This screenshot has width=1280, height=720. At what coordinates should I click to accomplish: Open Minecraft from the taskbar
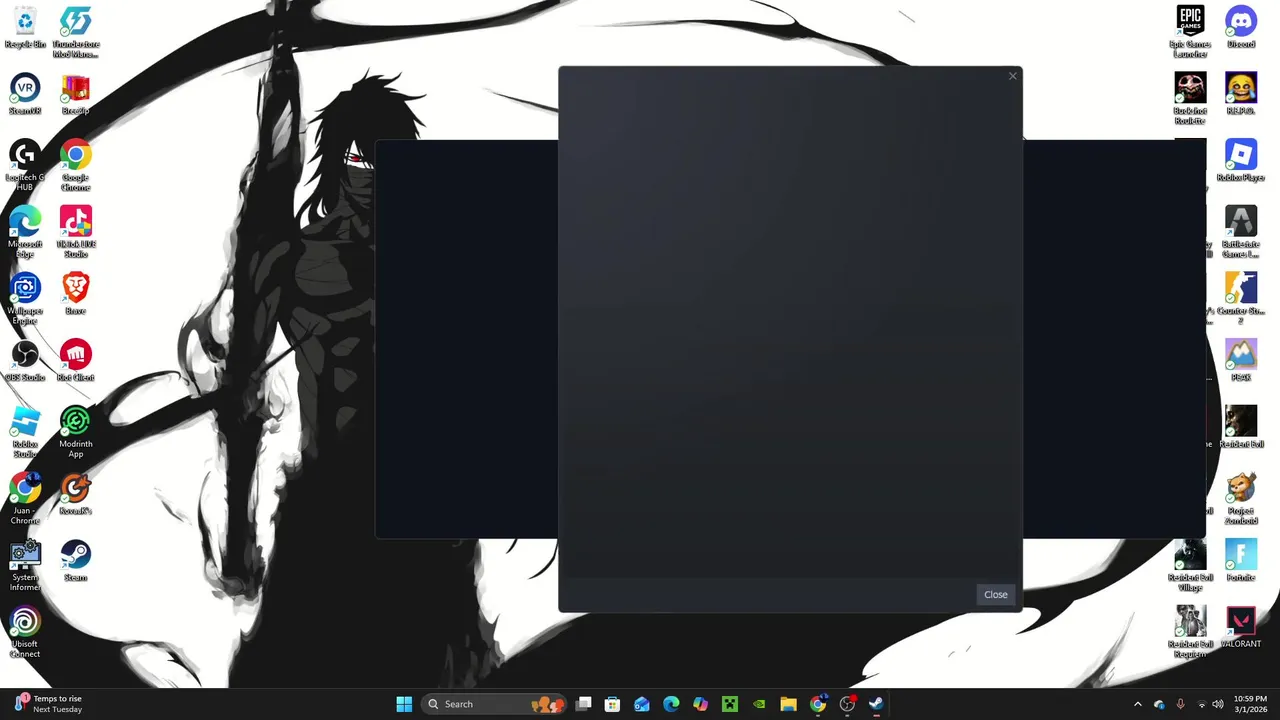[730, 704]
